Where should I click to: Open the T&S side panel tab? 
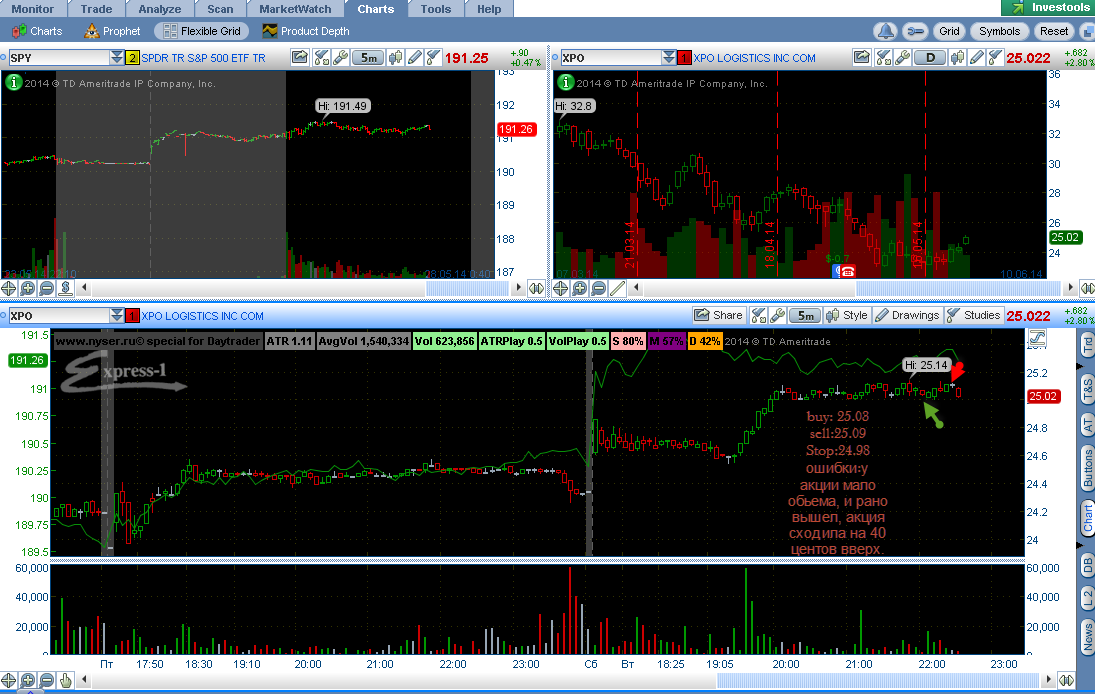tap(1087, 389)
